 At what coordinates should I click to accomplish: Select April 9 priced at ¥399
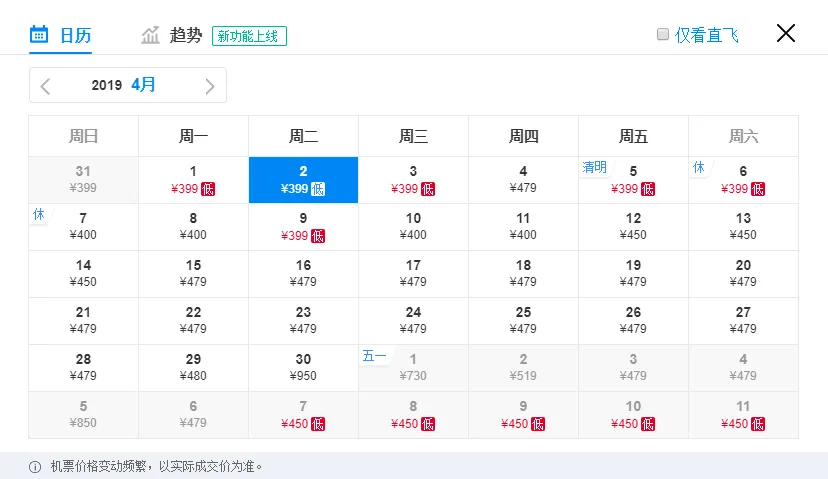point(303,227)
